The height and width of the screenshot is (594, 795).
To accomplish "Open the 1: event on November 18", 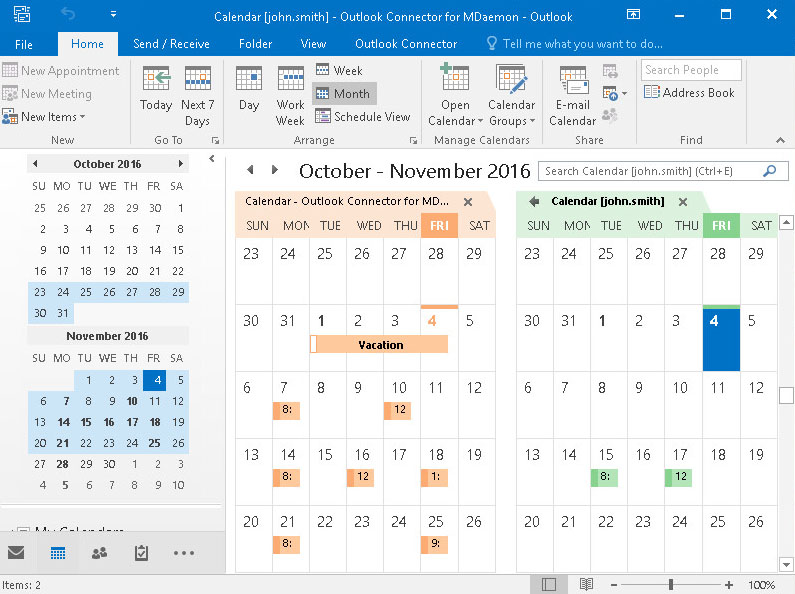I will click(435, 477).
